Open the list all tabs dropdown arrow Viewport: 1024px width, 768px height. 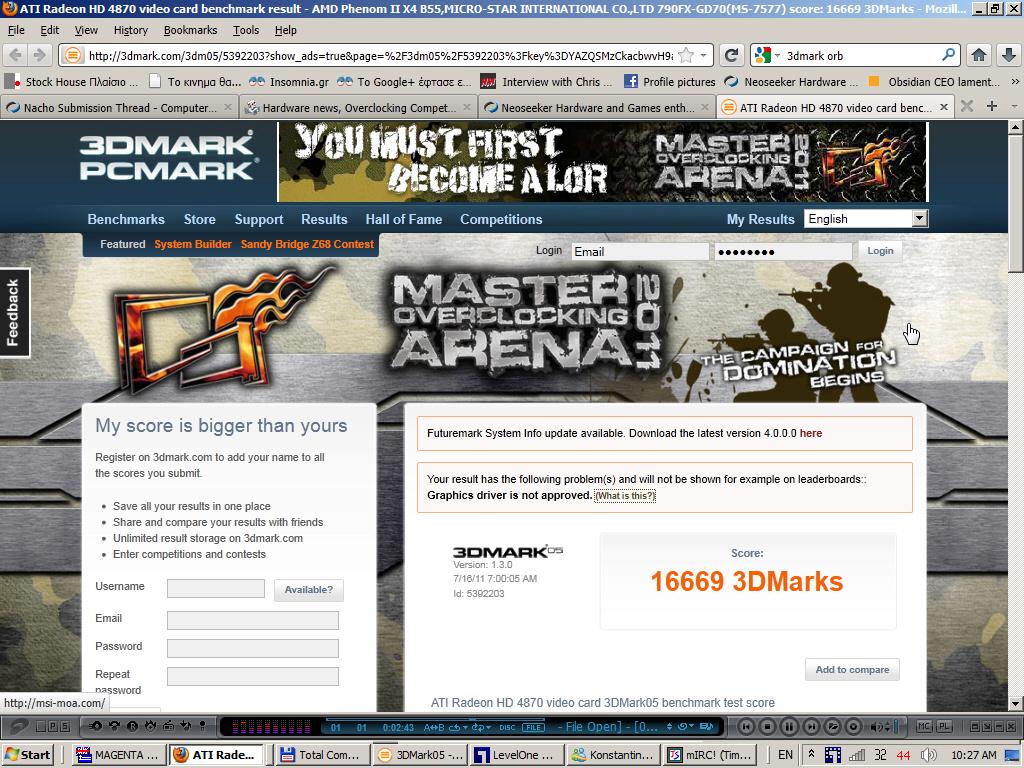1014,106
